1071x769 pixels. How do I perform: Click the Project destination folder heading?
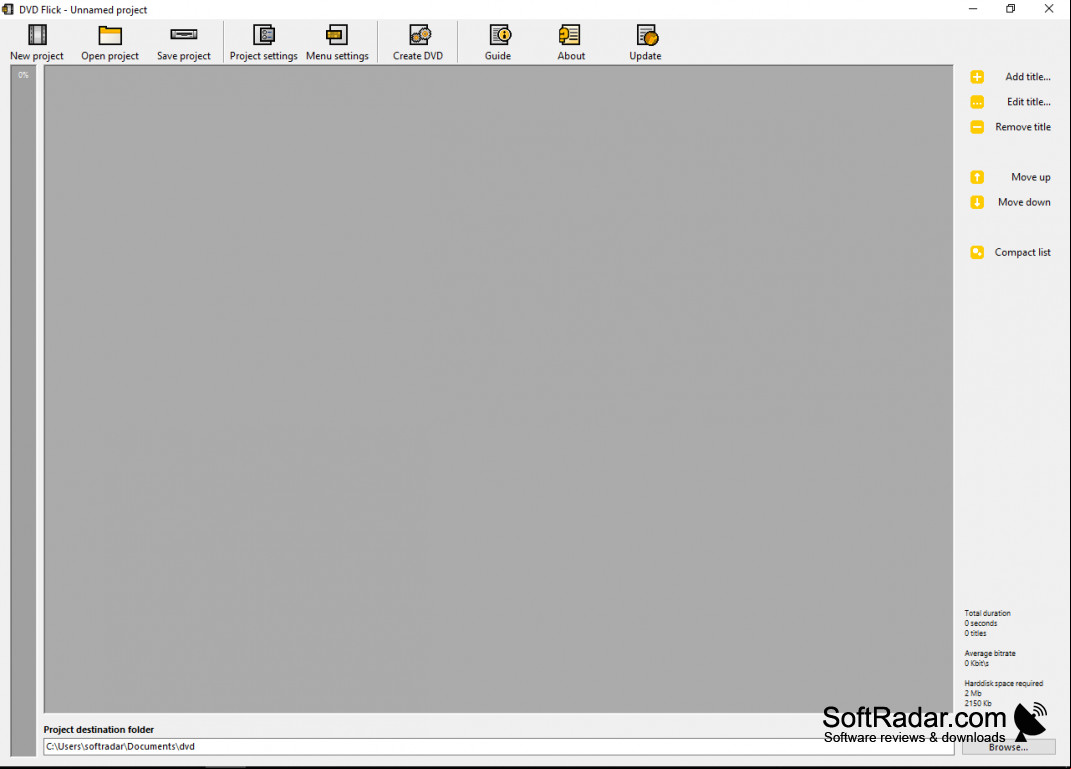point(99,729)
